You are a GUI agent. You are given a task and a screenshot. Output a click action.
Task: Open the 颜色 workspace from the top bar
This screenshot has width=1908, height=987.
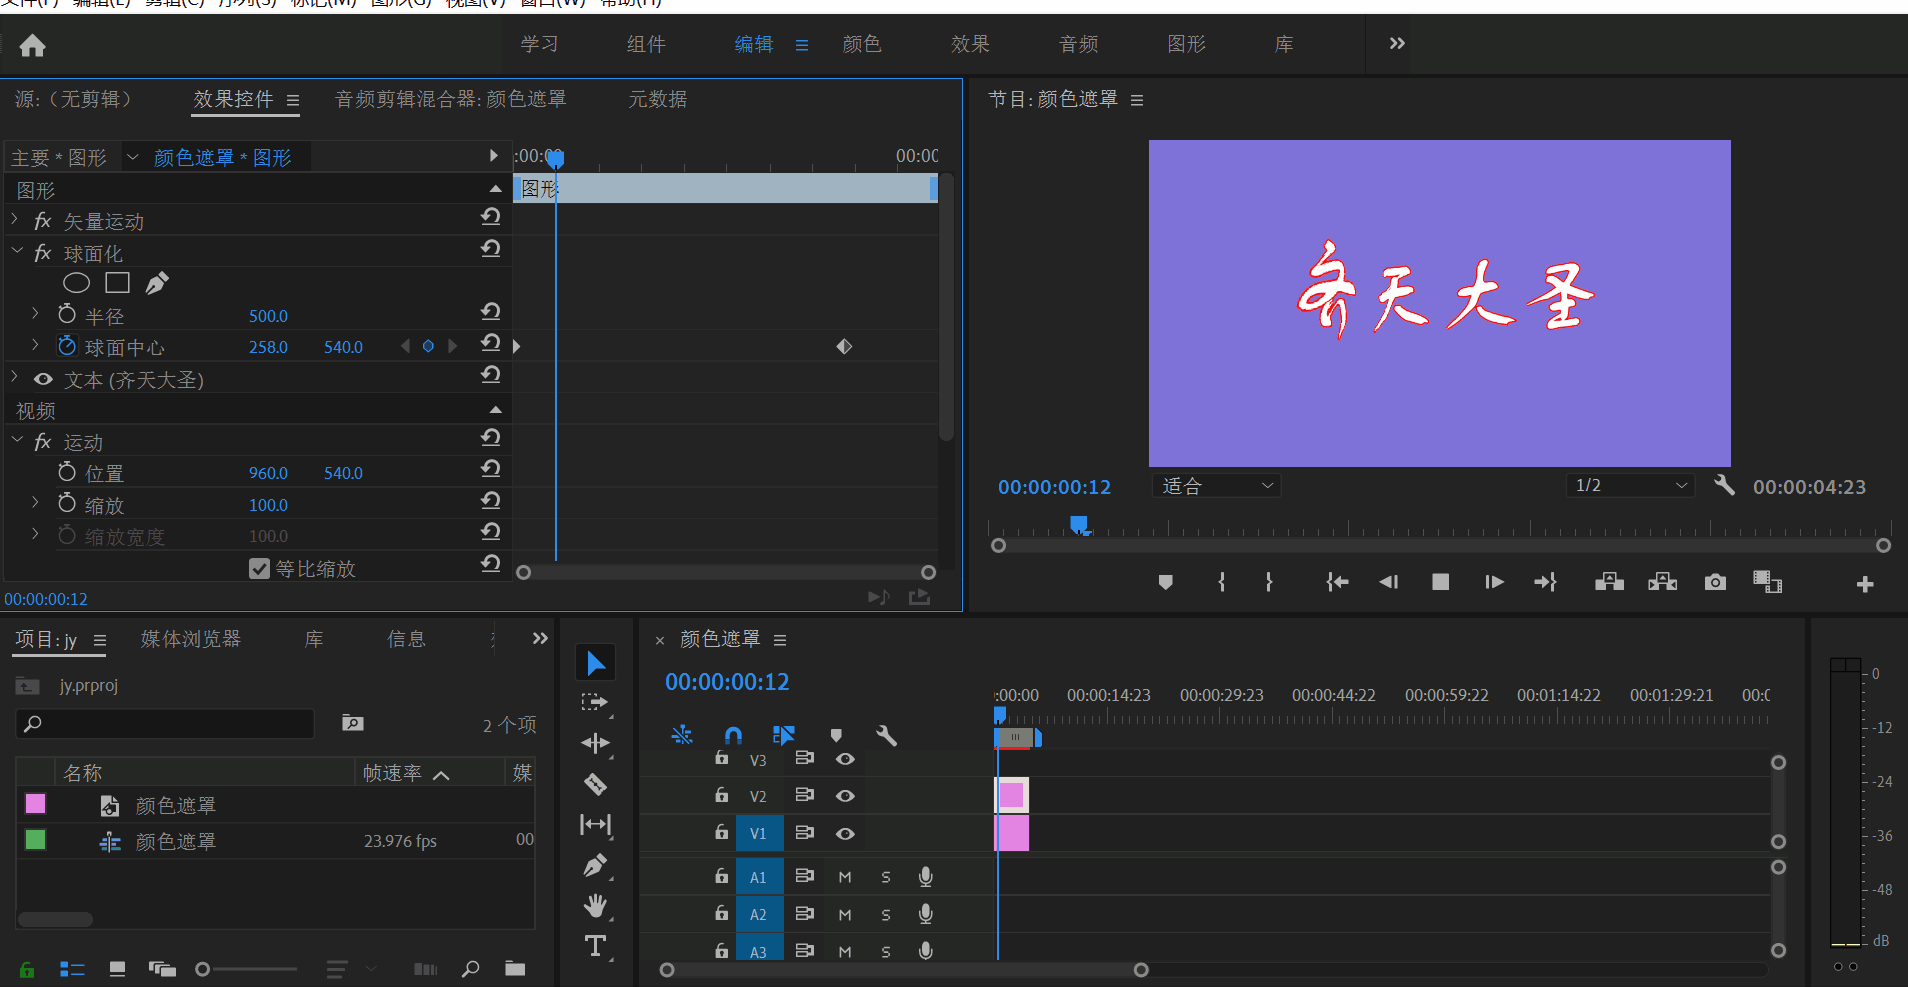pyautogui.click(x=860, y=44)
